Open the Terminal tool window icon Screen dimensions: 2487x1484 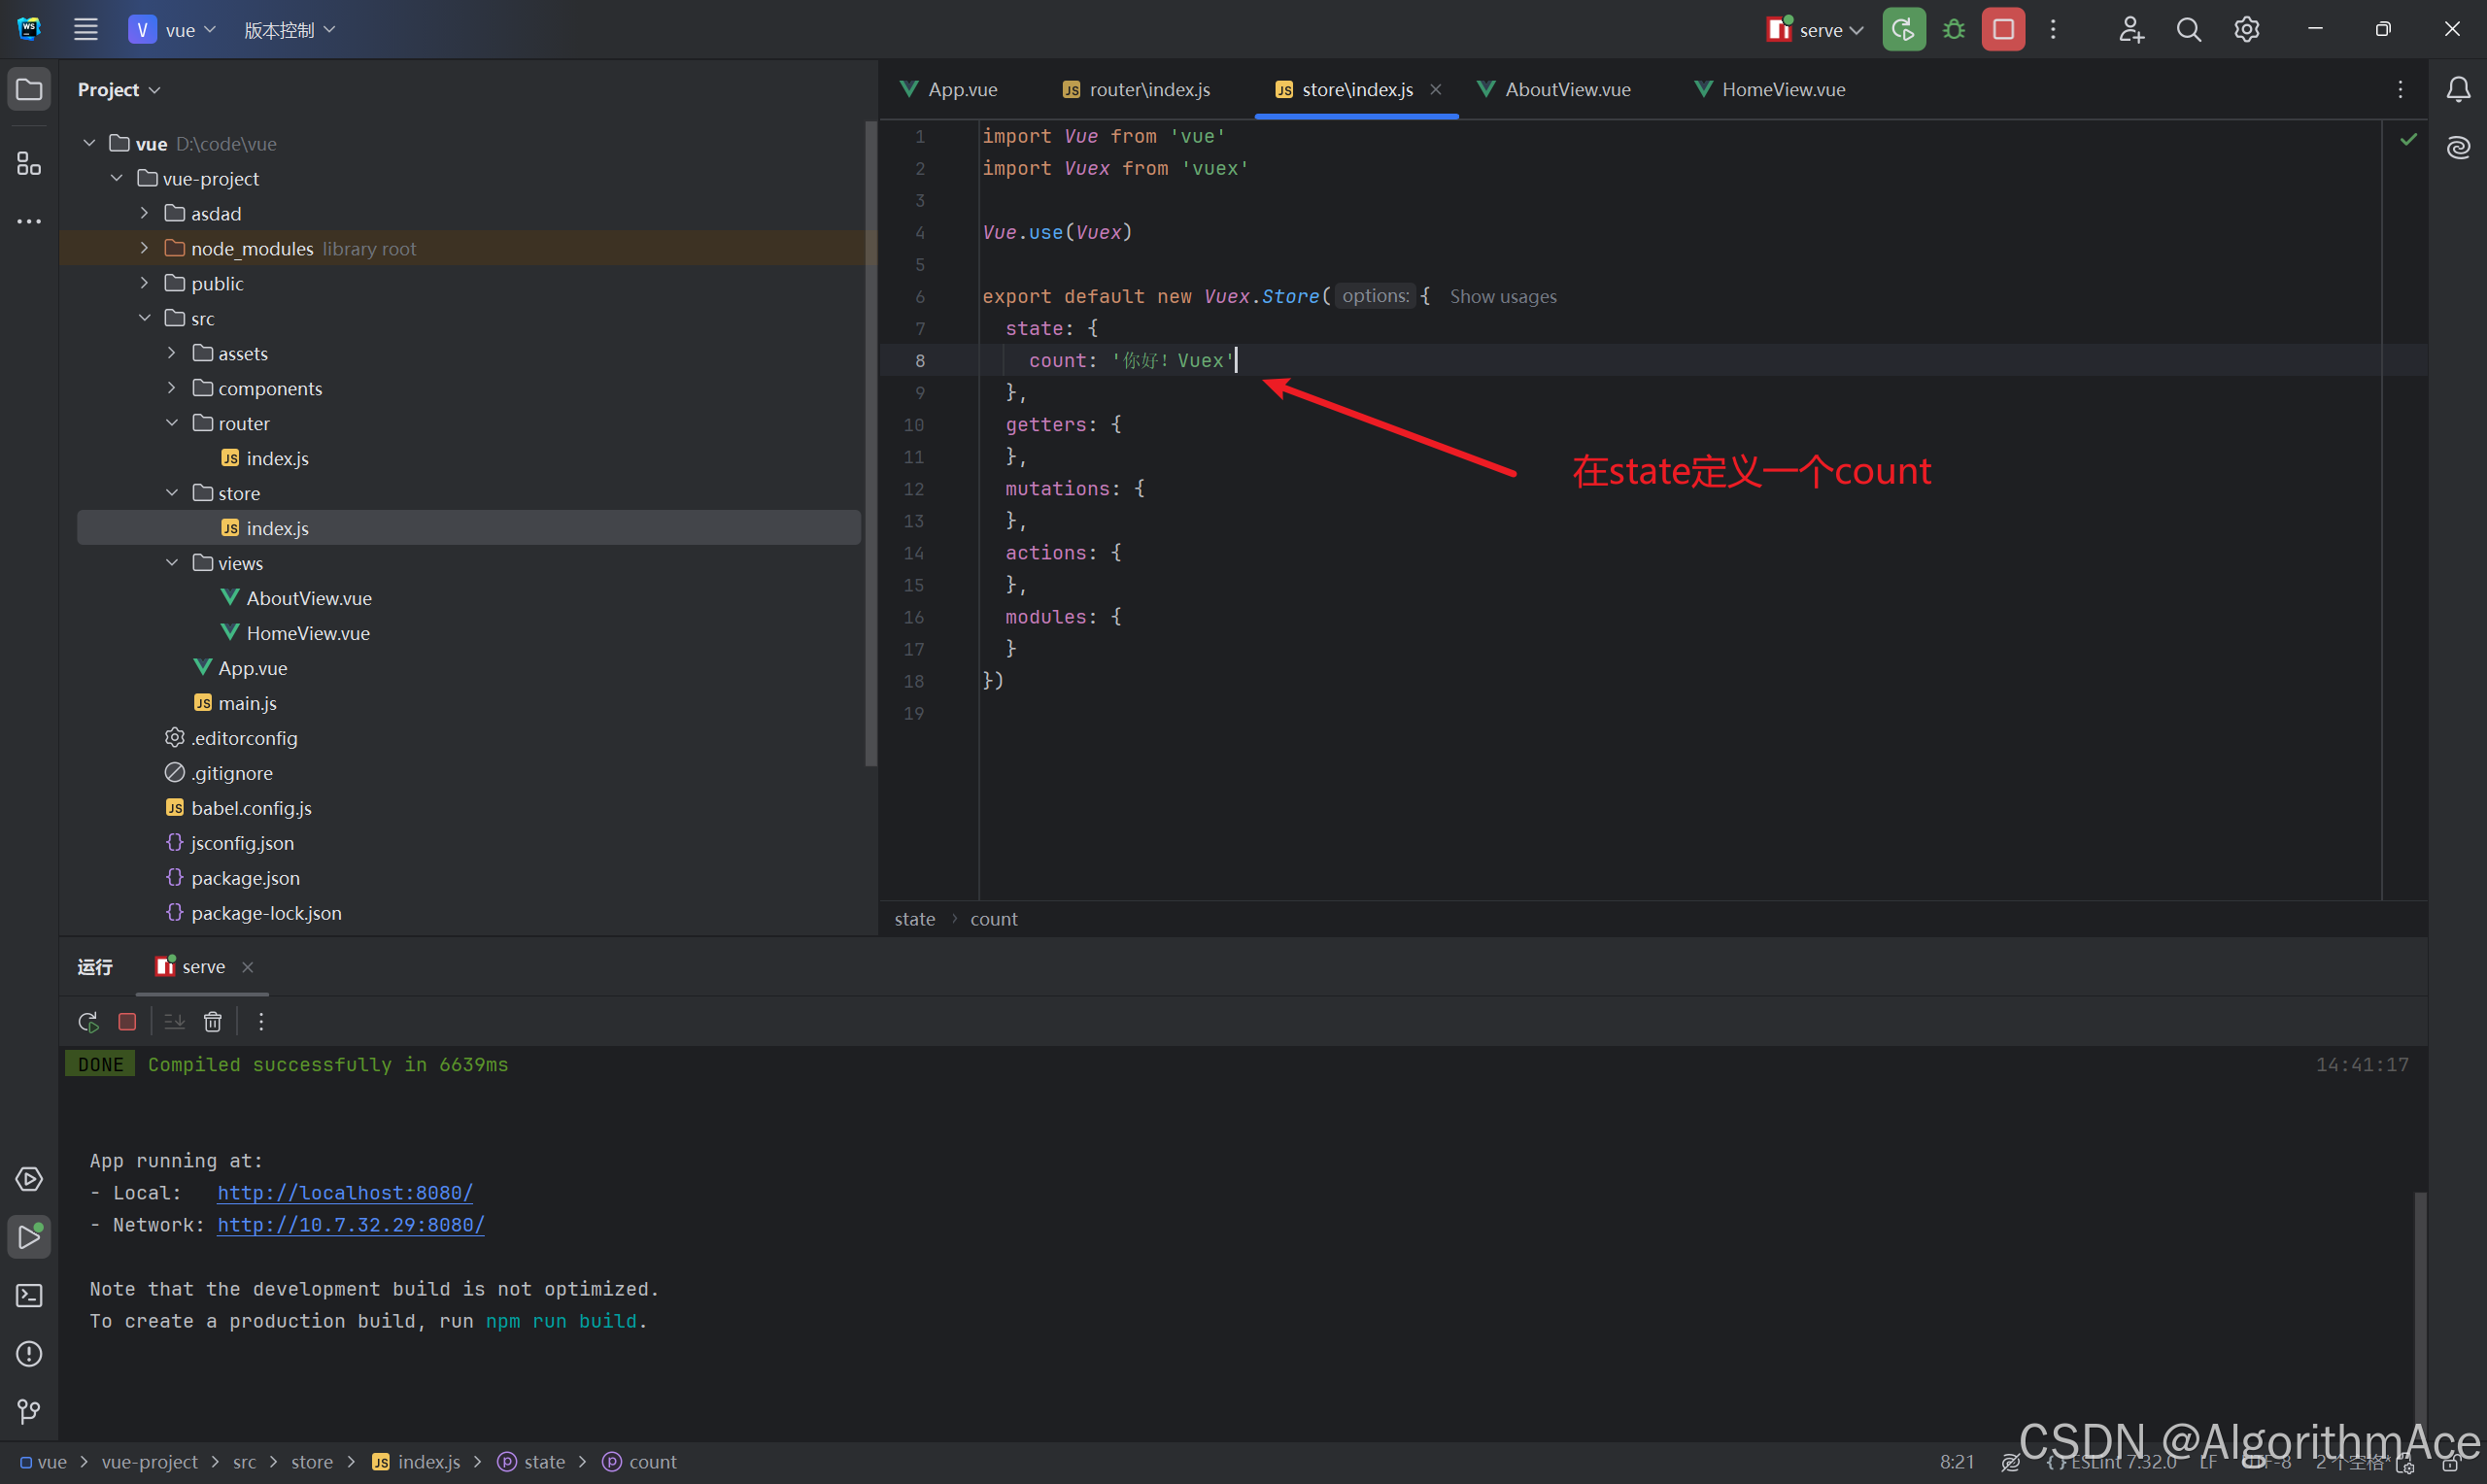click(x=29, y=1295)
